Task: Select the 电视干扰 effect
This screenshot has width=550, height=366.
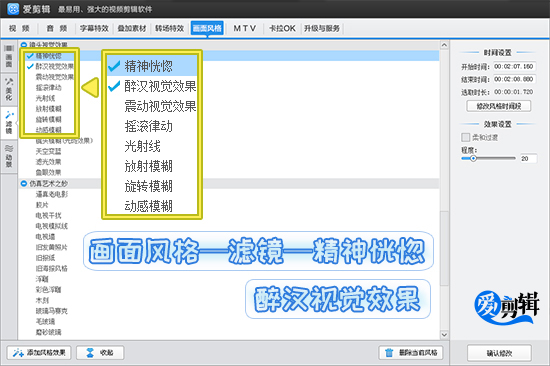Action: [x=49, y=215]
